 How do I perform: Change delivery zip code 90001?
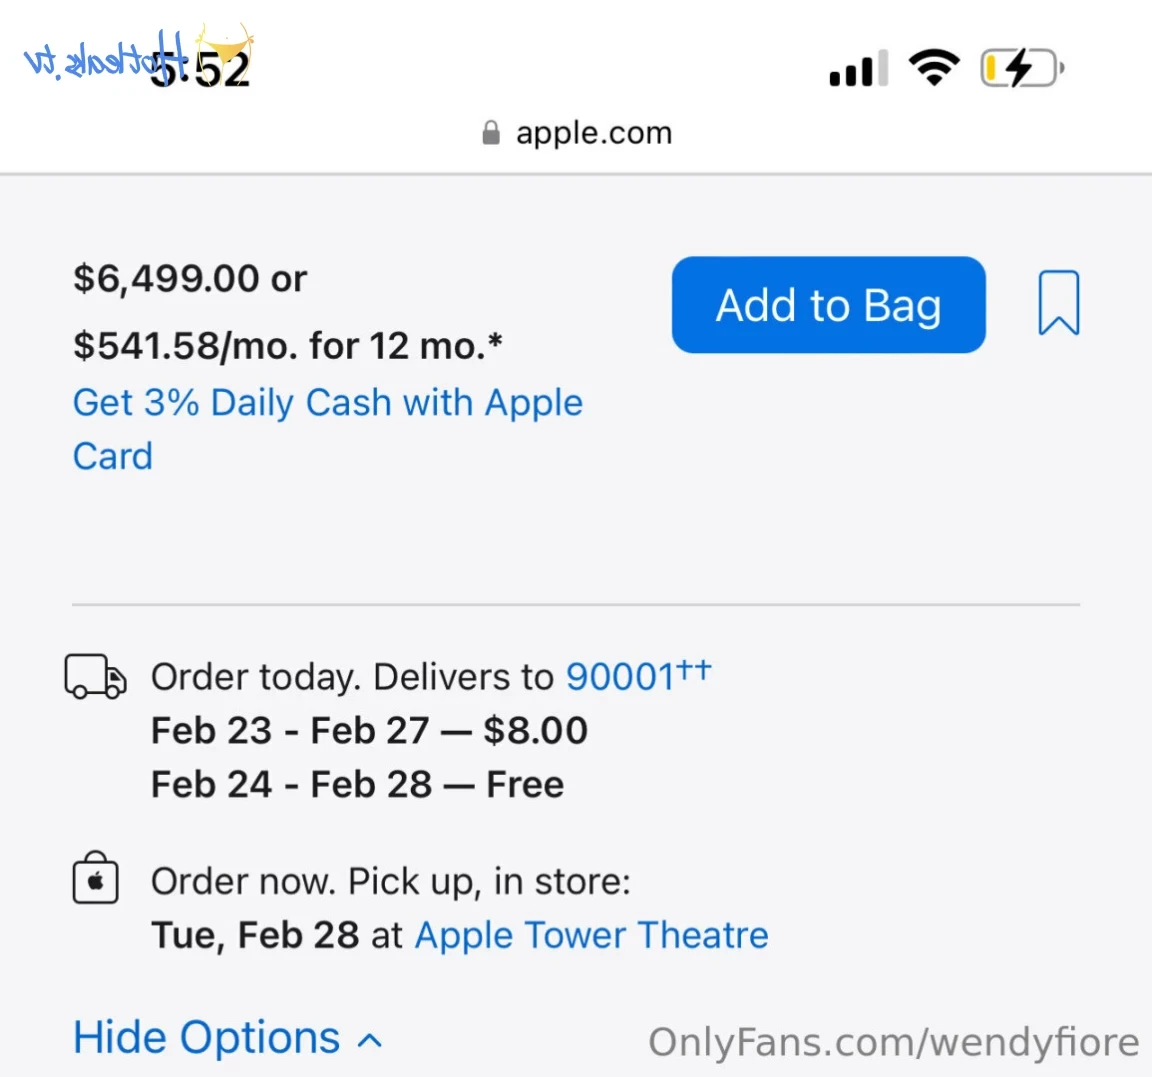click(x=621, y=677)
